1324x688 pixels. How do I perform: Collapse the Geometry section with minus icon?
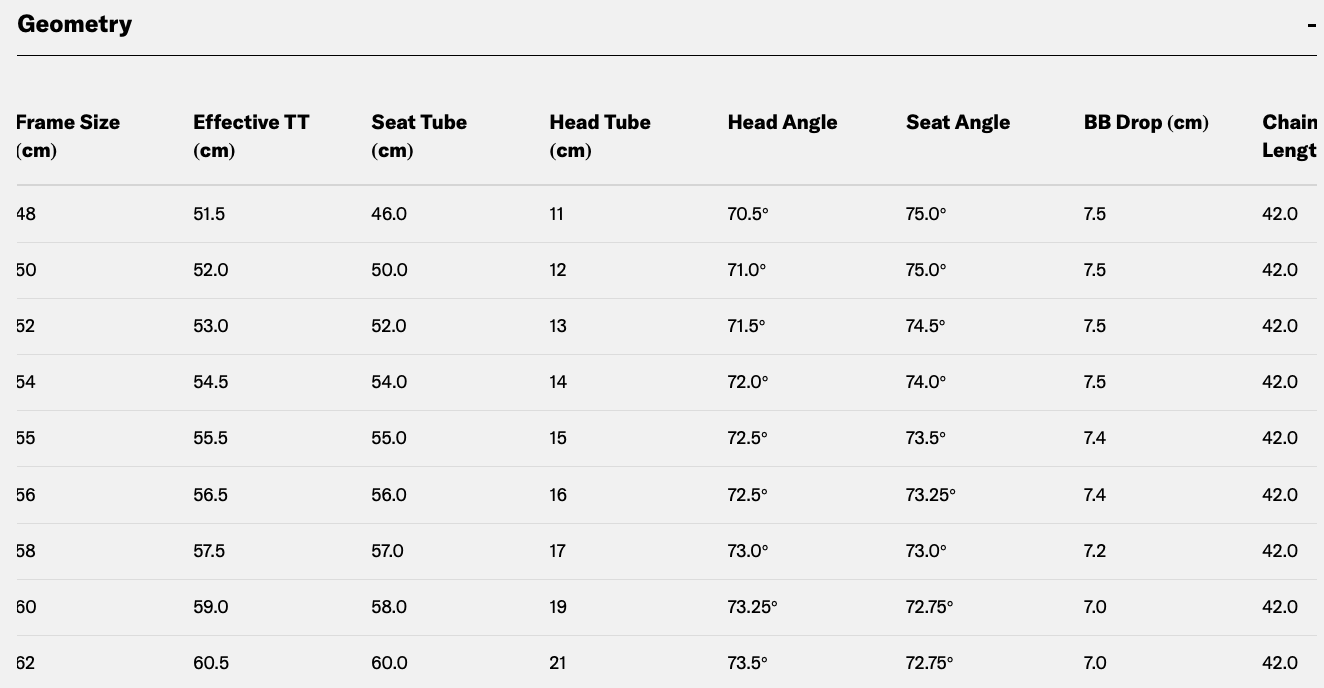pos(1311,24)
